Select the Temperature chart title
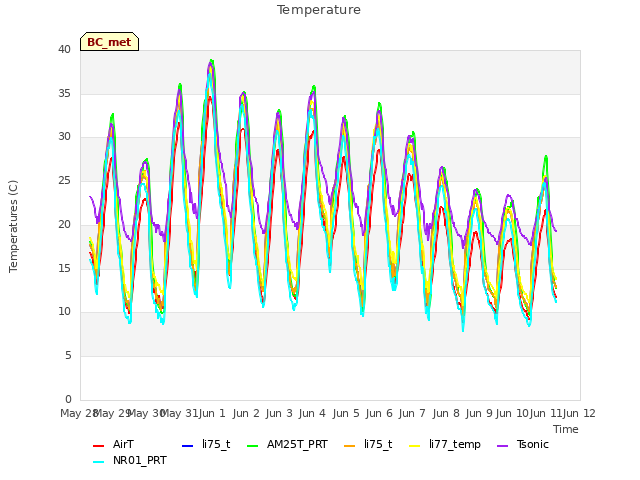Image resolution: width=640 pixels, height=480 pixels. tap(319, 10)
